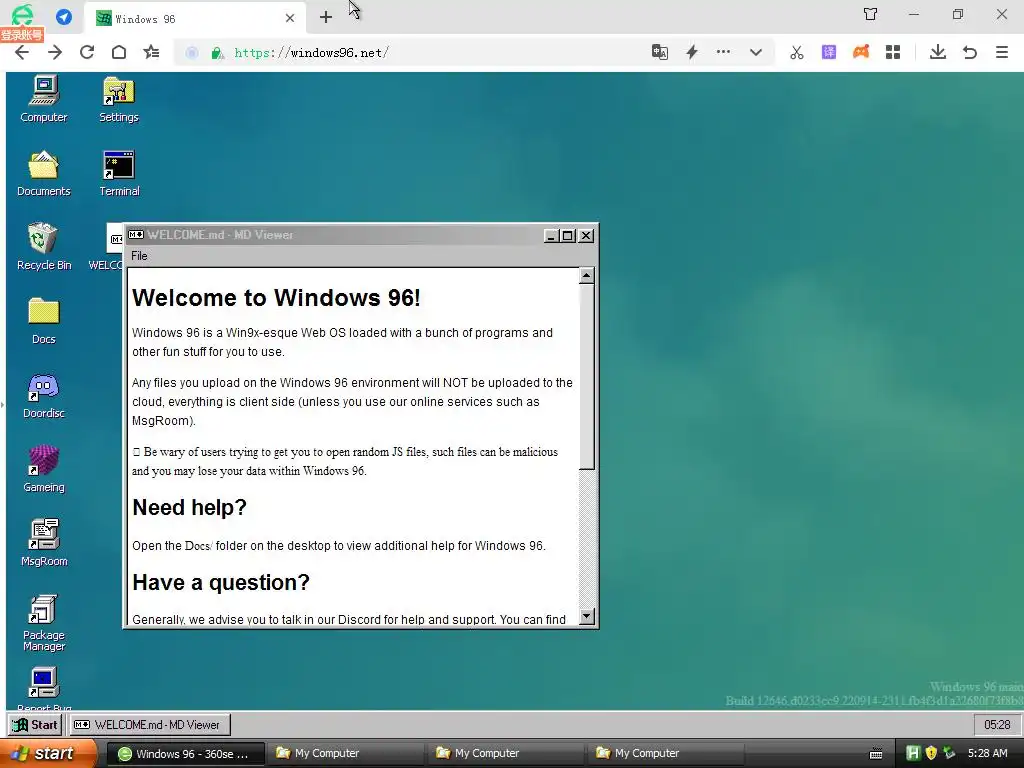Click the Windows 96 Start button
This screenshot has height=768, width=1024.
(36, 724)
